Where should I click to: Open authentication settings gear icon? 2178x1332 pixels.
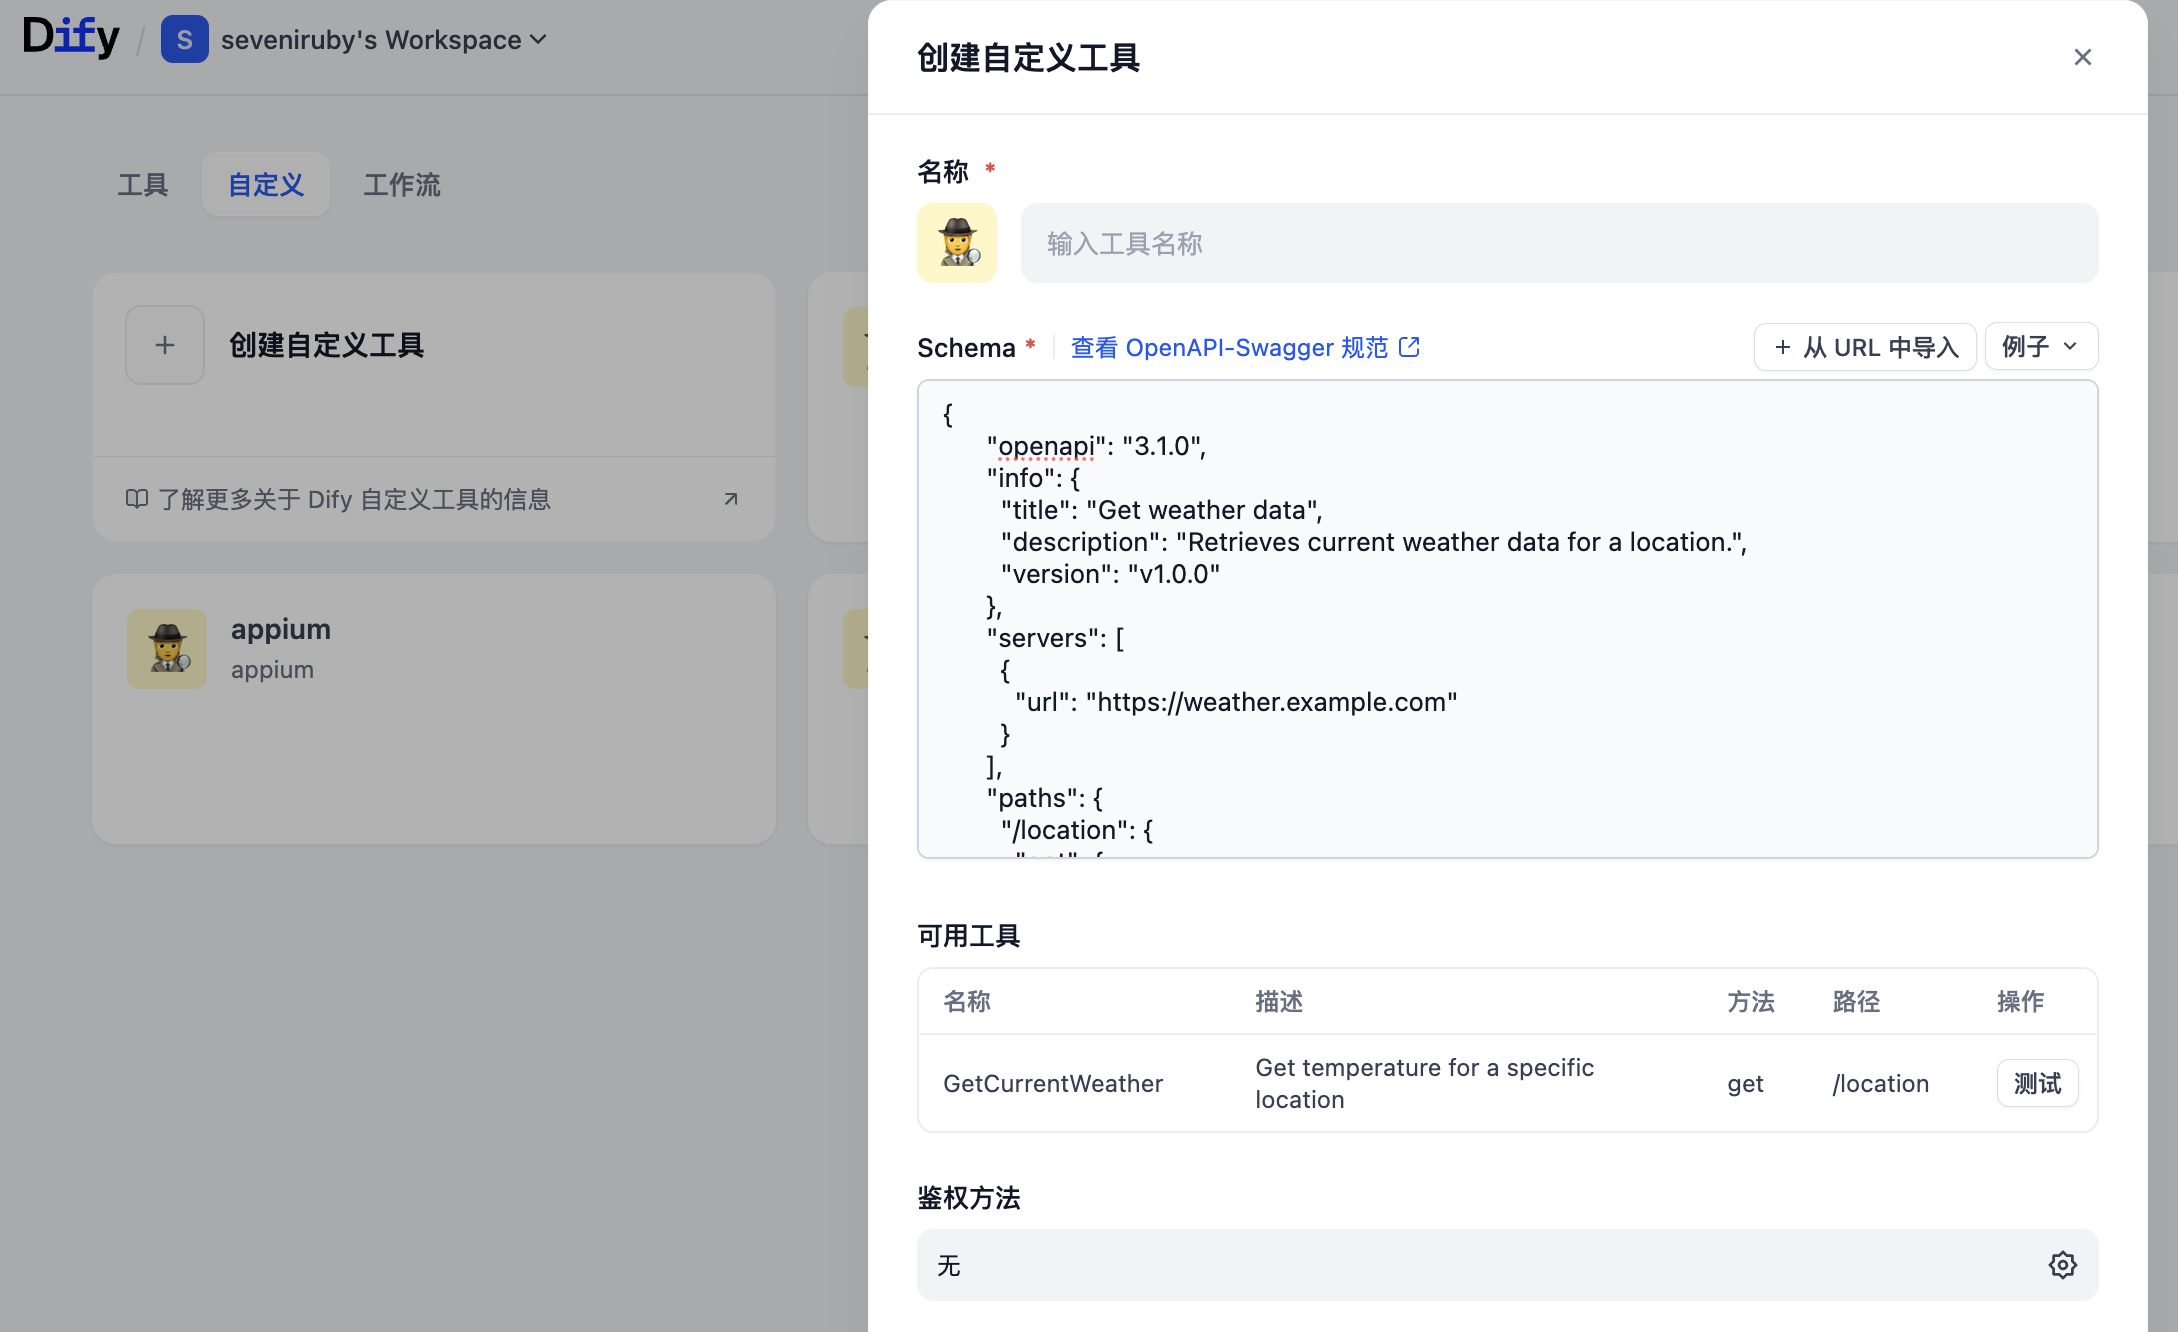pos(2062,1265)
